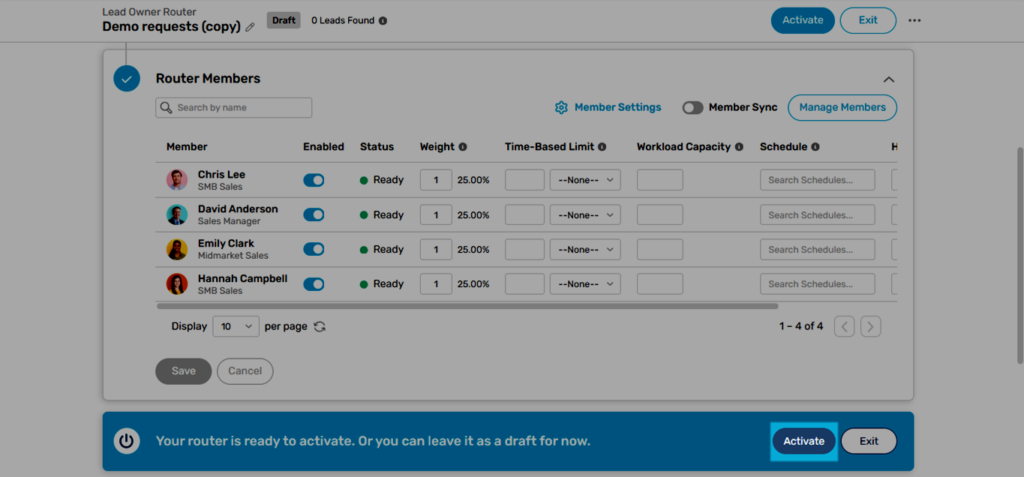Click the Manage Members button
Screen dimensions: 1024x477
[x=842, y=107]
